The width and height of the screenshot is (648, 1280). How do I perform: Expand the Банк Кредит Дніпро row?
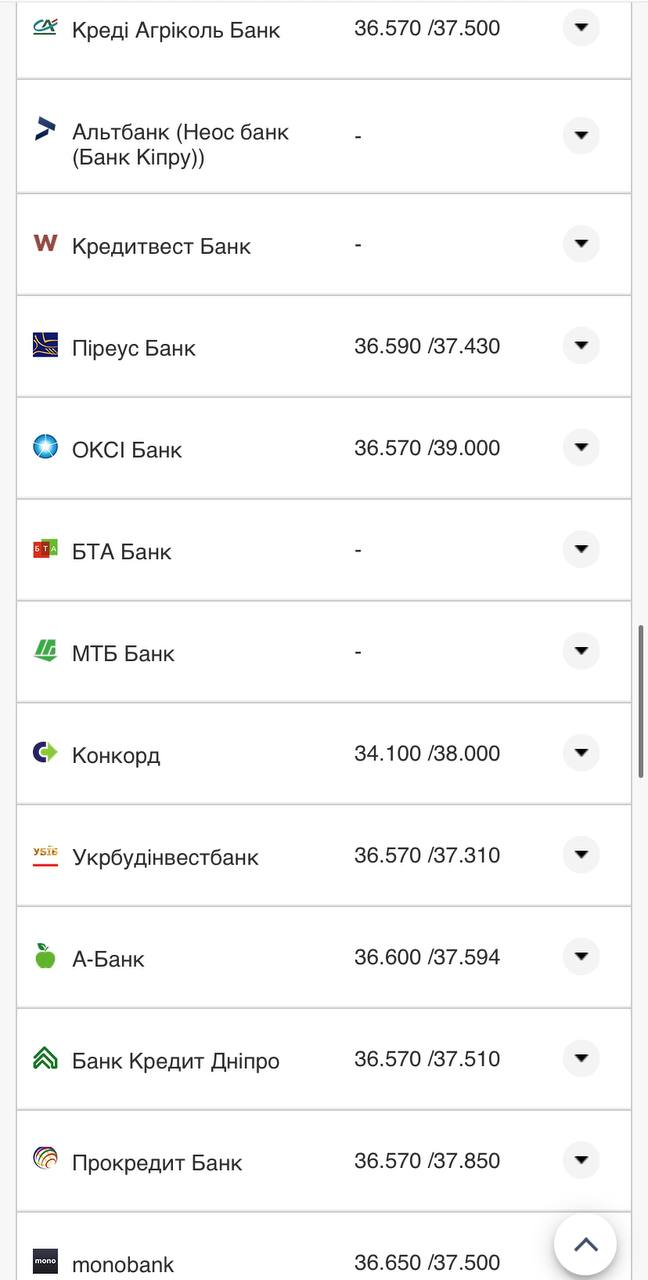pos(581,1058)
